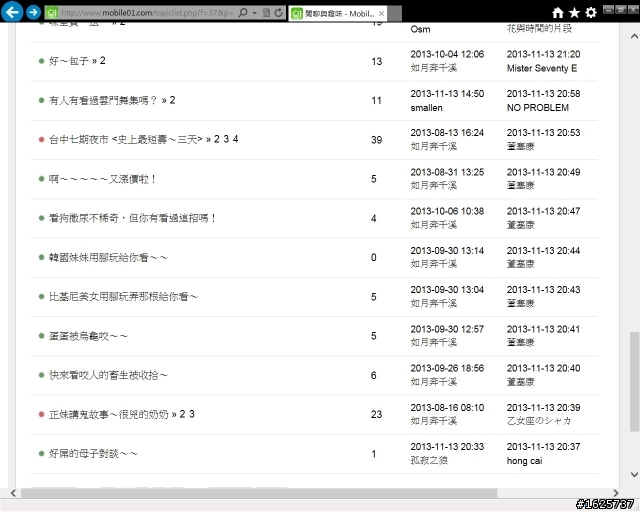The width and height of the screenshot is (640, 512).
Task: Open the topic 有人有看過雲門舞集嗎?
Action: tap(103, 100)
